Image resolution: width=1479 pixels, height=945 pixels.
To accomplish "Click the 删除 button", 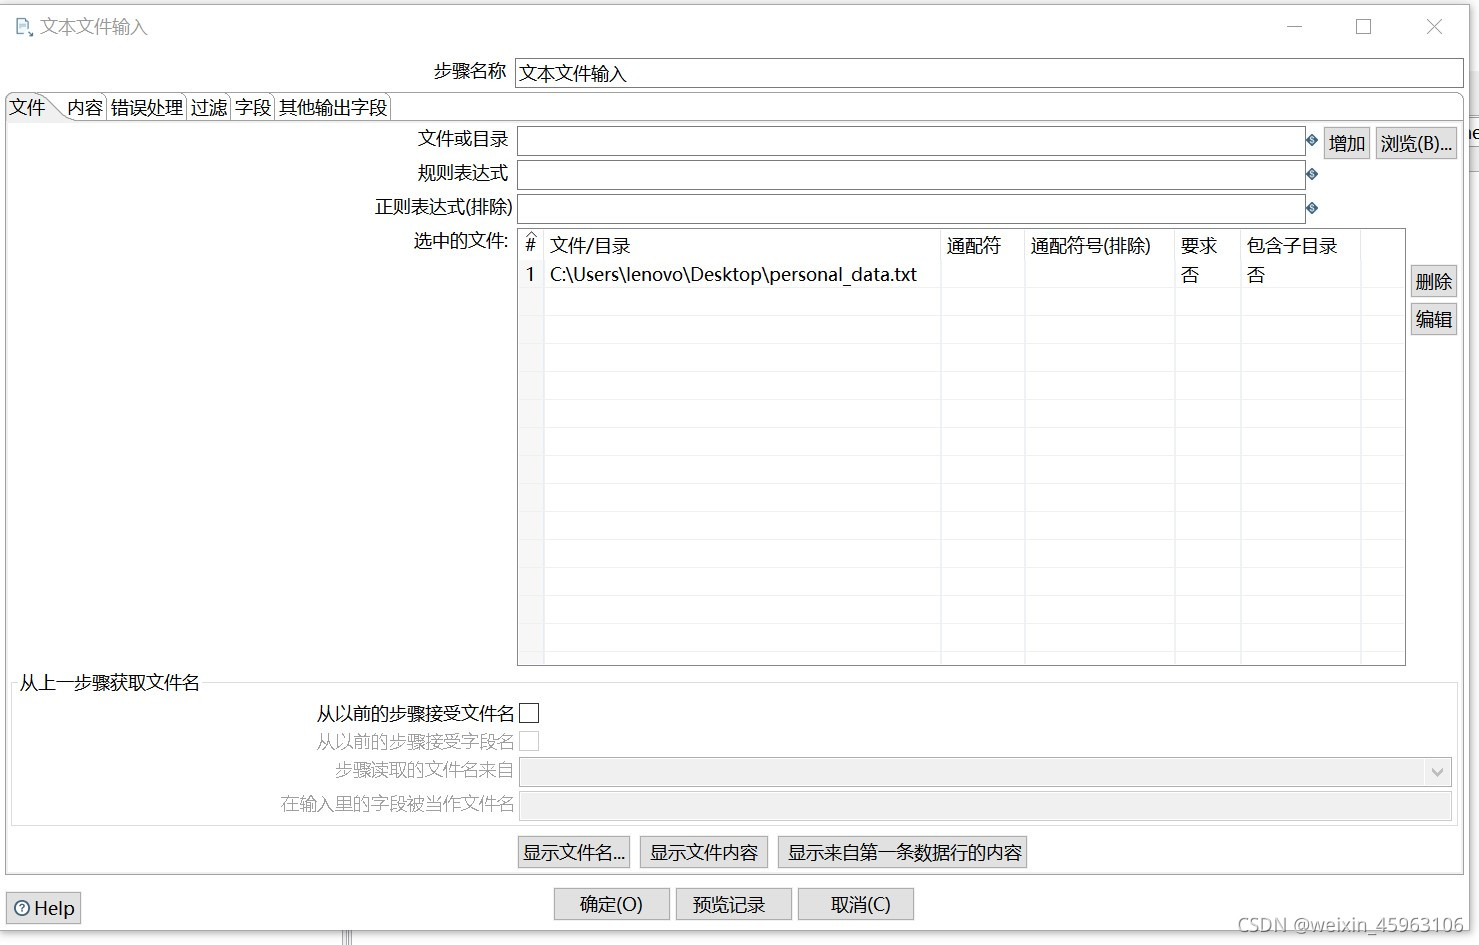I will (x=1433, y=282).
